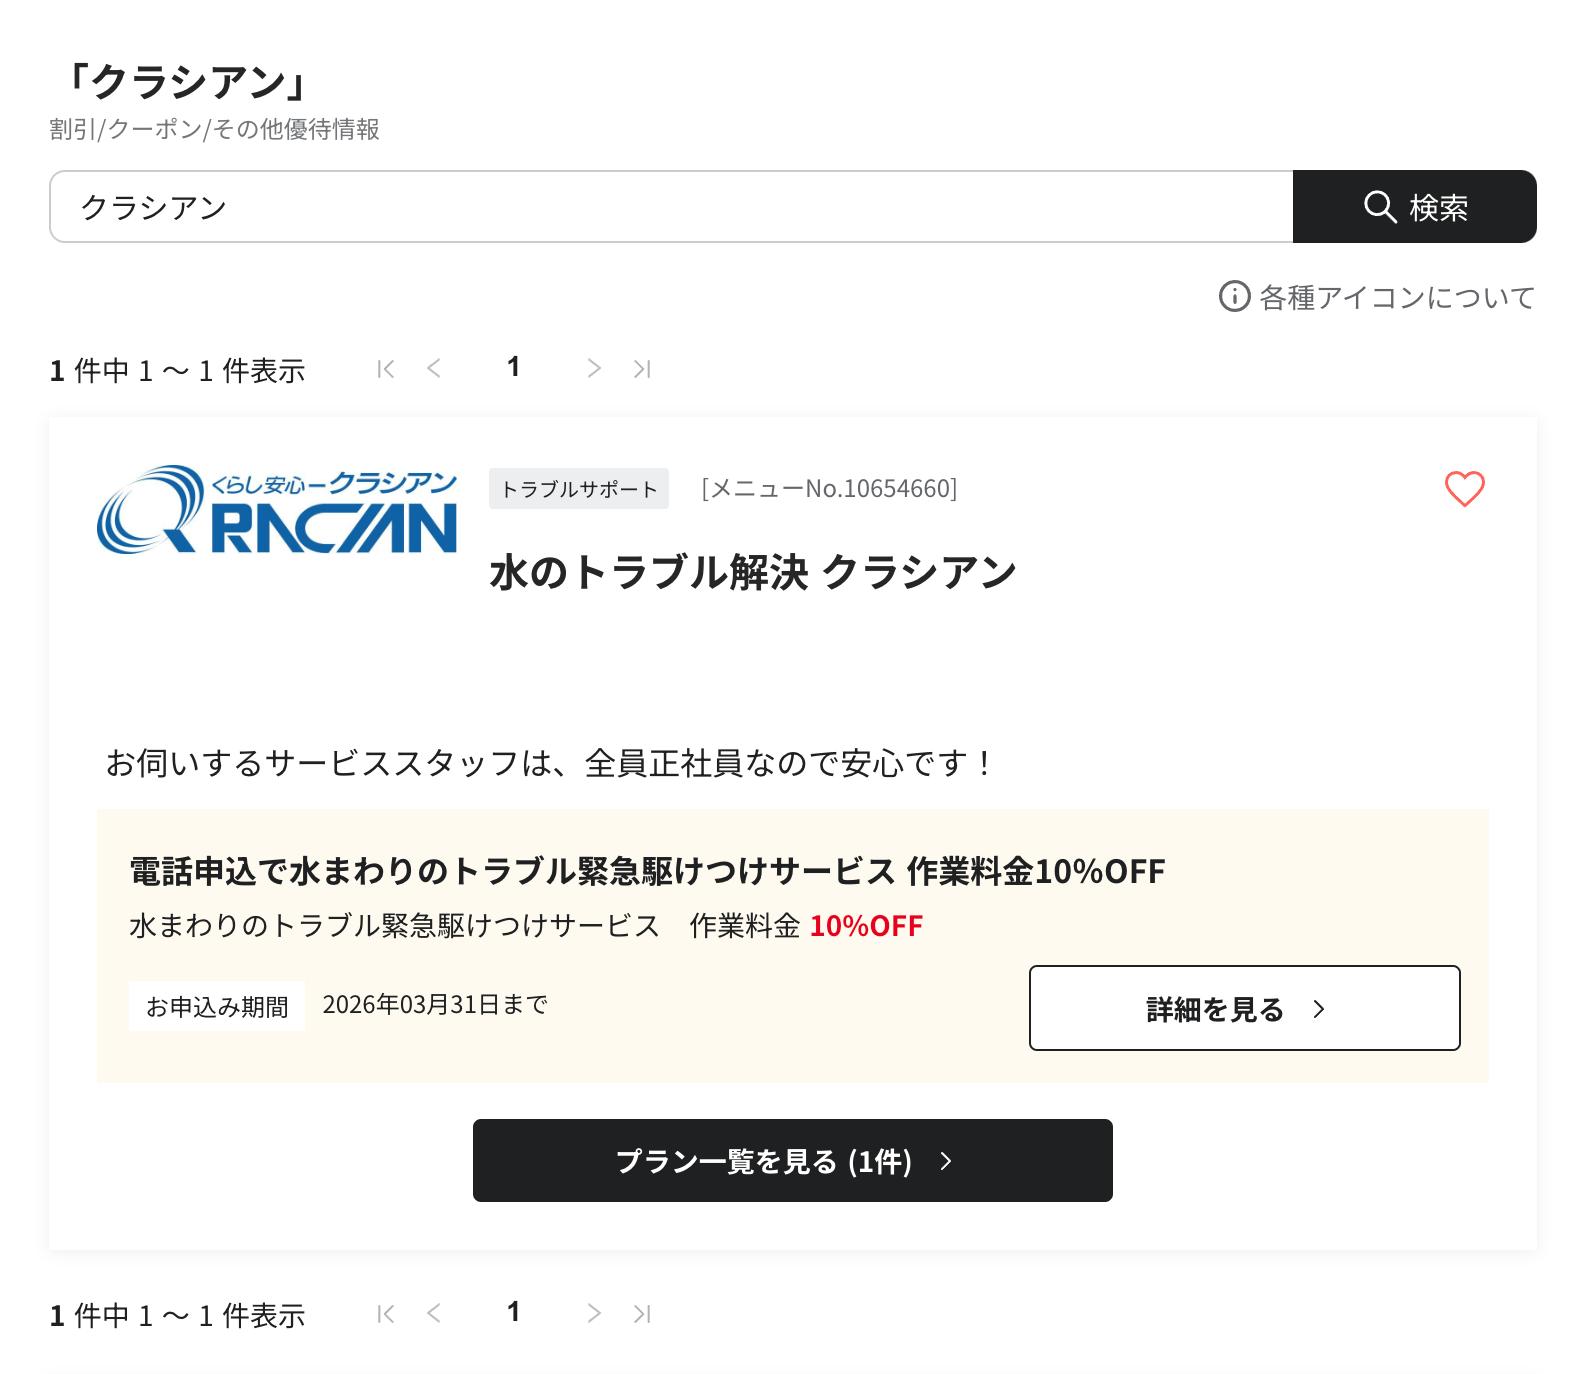Favorite the listing with the heart icon
The height and width of the screenshot is (1374, 1586).
click(1463, 490)
